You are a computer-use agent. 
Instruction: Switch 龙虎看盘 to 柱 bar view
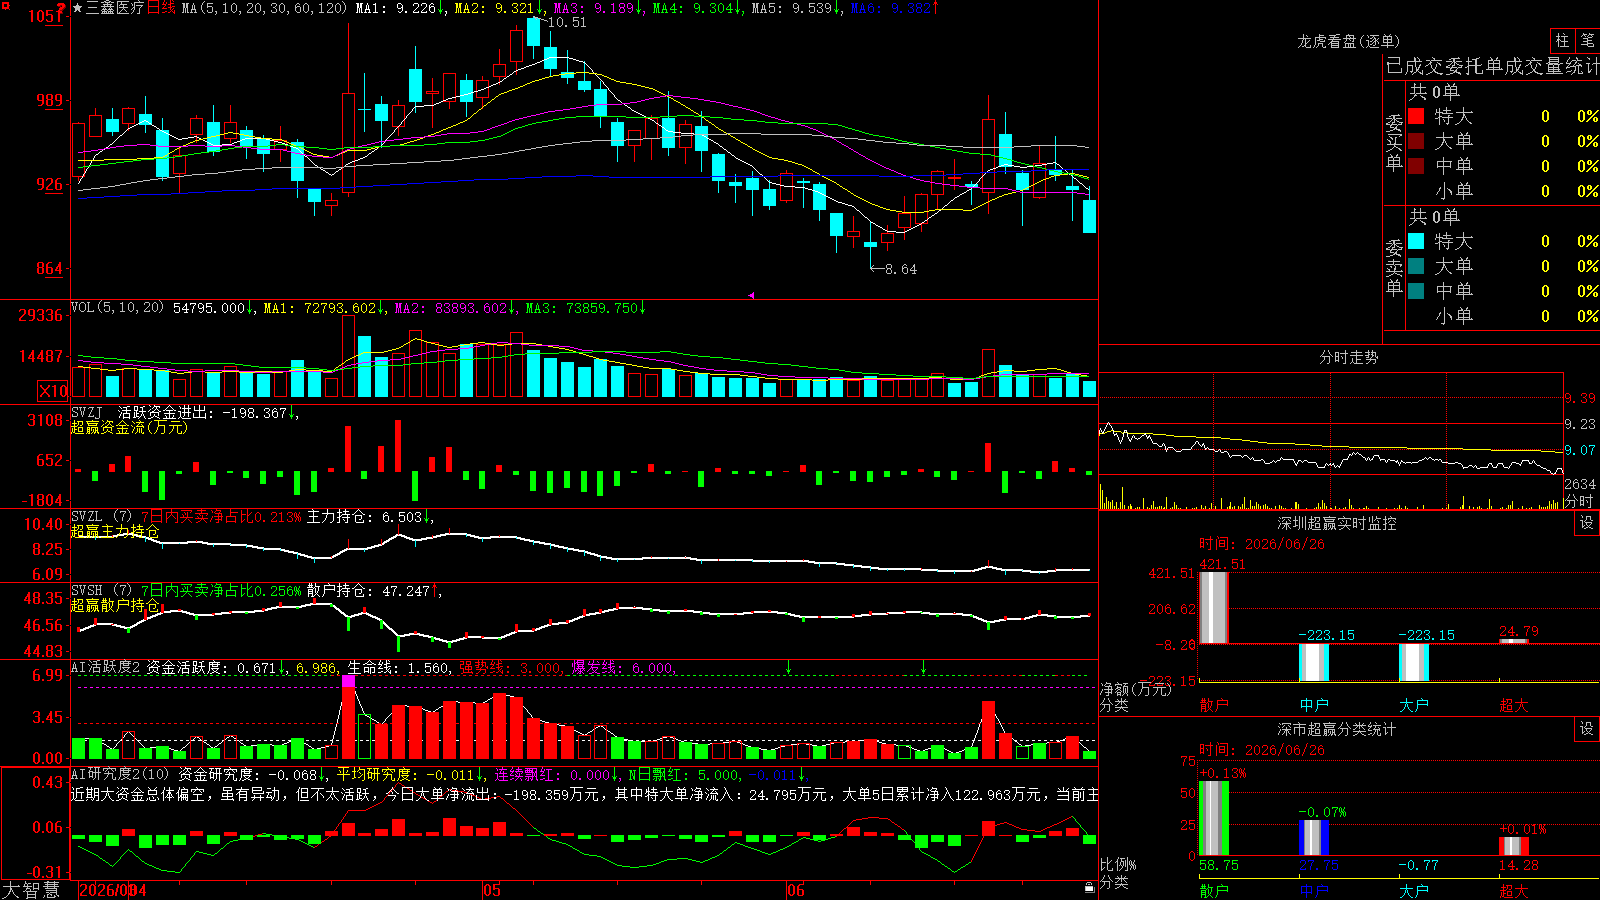[x=1562, y=40]
